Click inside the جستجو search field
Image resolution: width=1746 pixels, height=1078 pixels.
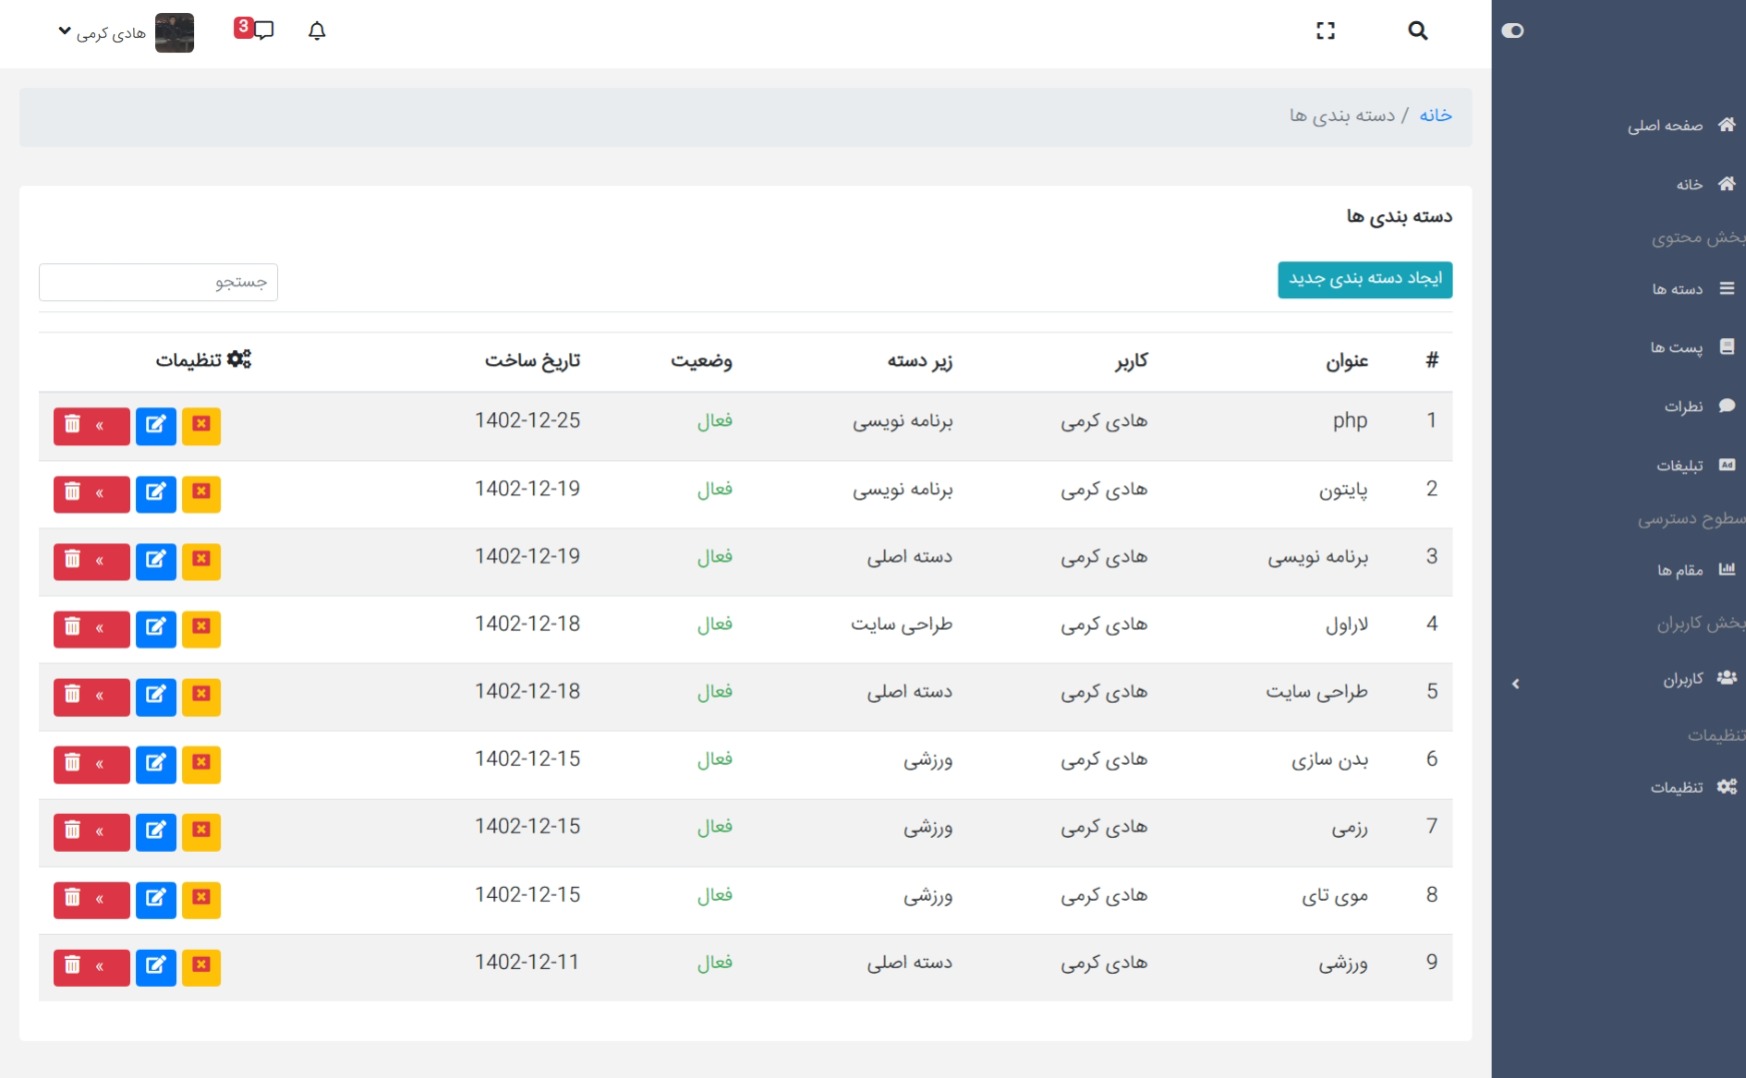pyautogui.click(x=158, y=282)
